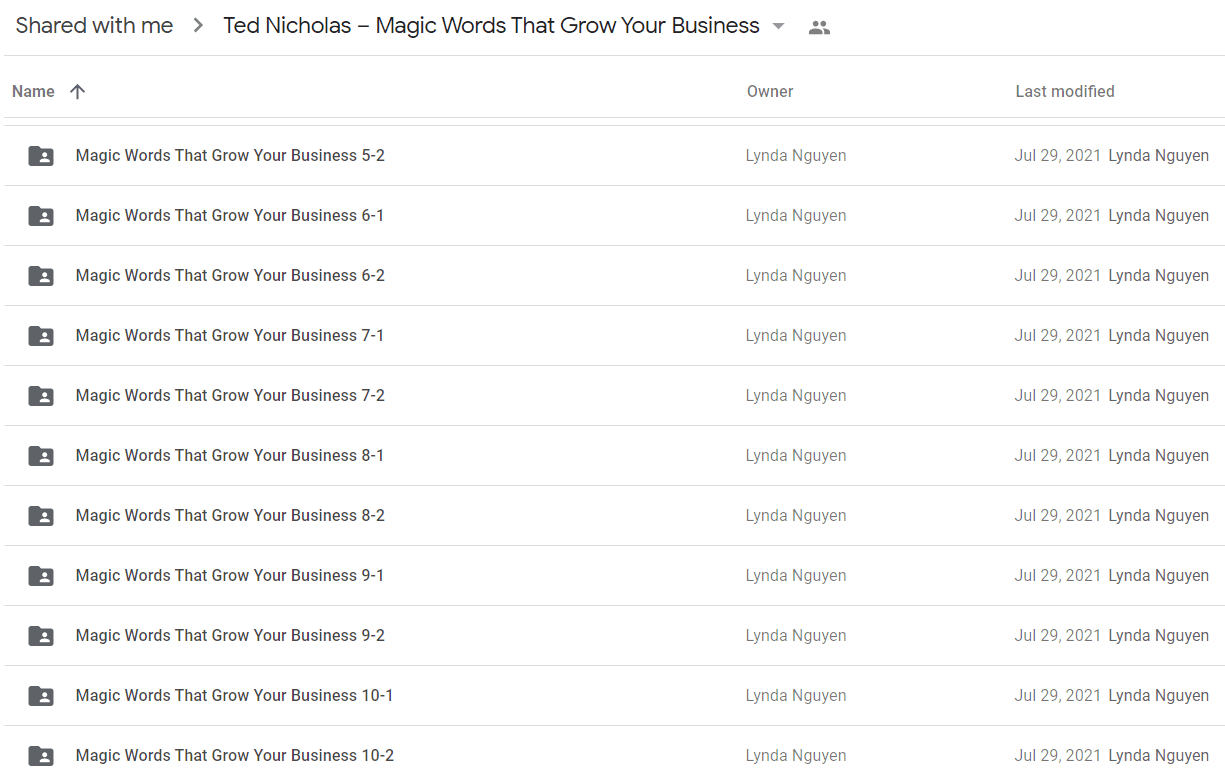
Task: Select Magic Words That Grow Your Business 7-2
Action: [x=230, y=396]
